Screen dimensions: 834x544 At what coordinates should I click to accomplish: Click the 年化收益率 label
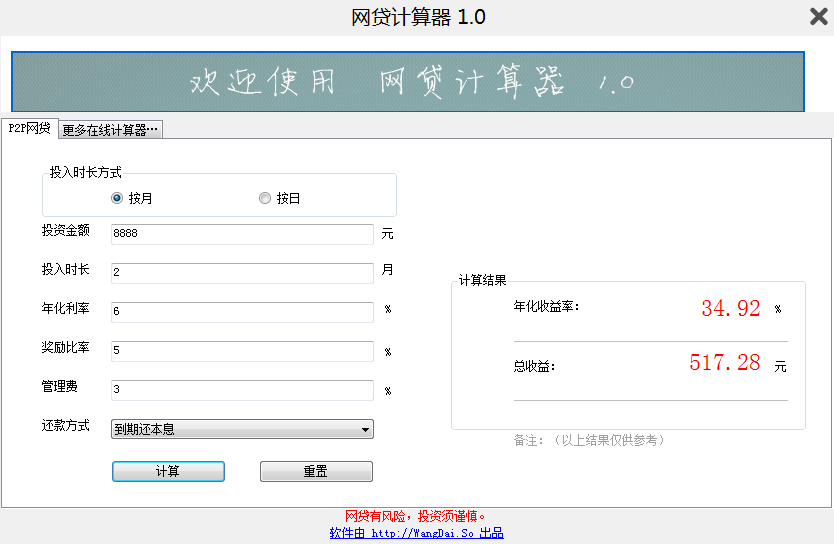point(546,306)
